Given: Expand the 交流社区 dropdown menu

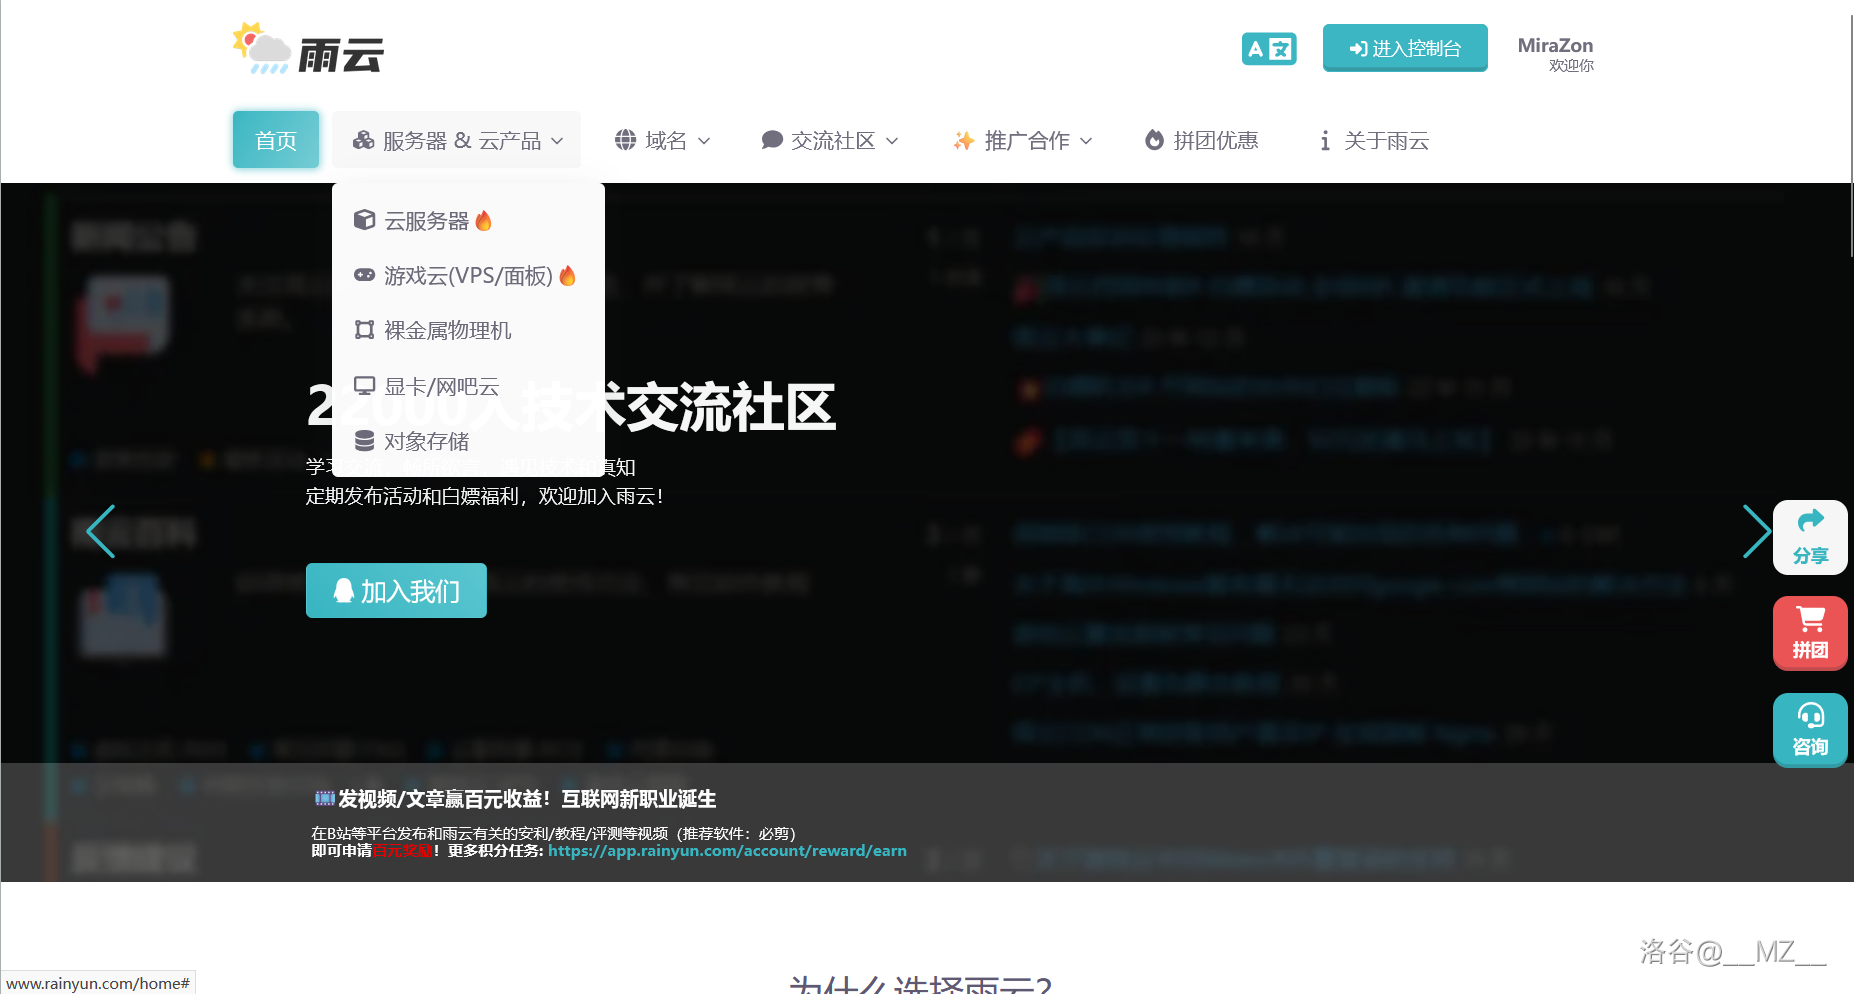Looking at the screenshot, I should click(x=829, y=141).
